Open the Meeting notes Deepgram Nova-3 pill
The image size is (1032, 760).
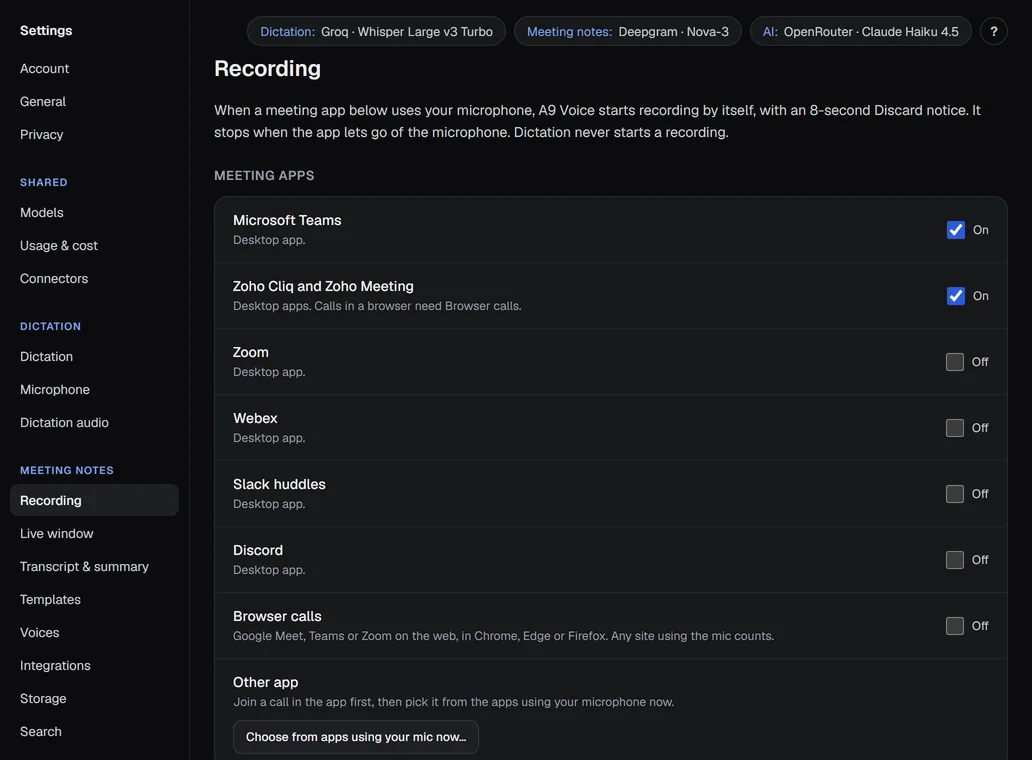627,31
